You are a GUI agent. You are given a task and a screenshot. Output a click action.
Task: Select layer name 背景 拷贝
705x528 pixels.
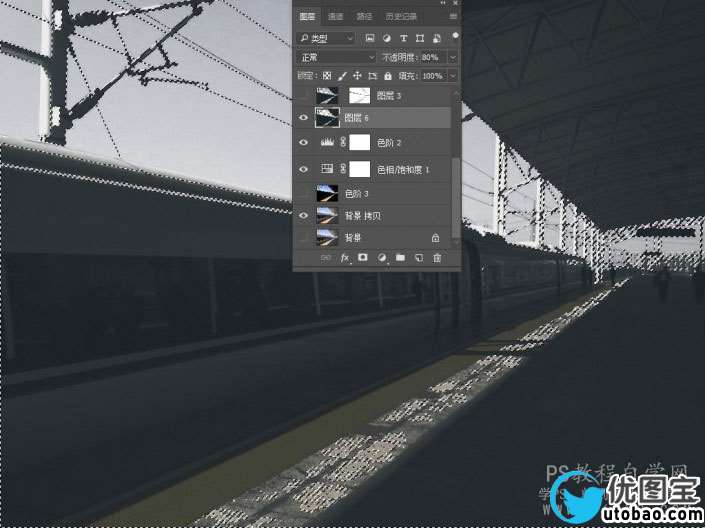362,215
